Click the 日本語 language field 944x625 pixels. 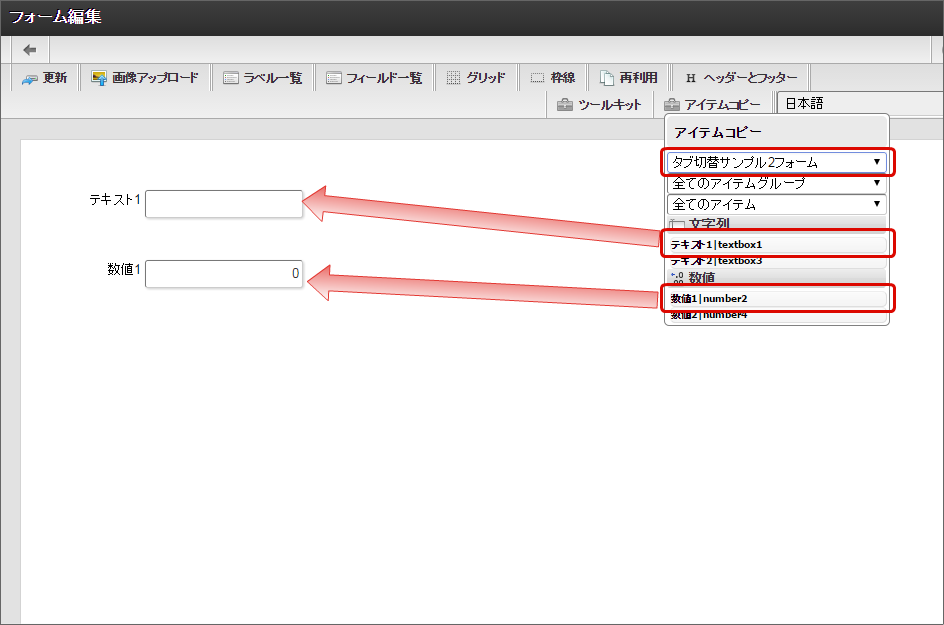(860, 104)
